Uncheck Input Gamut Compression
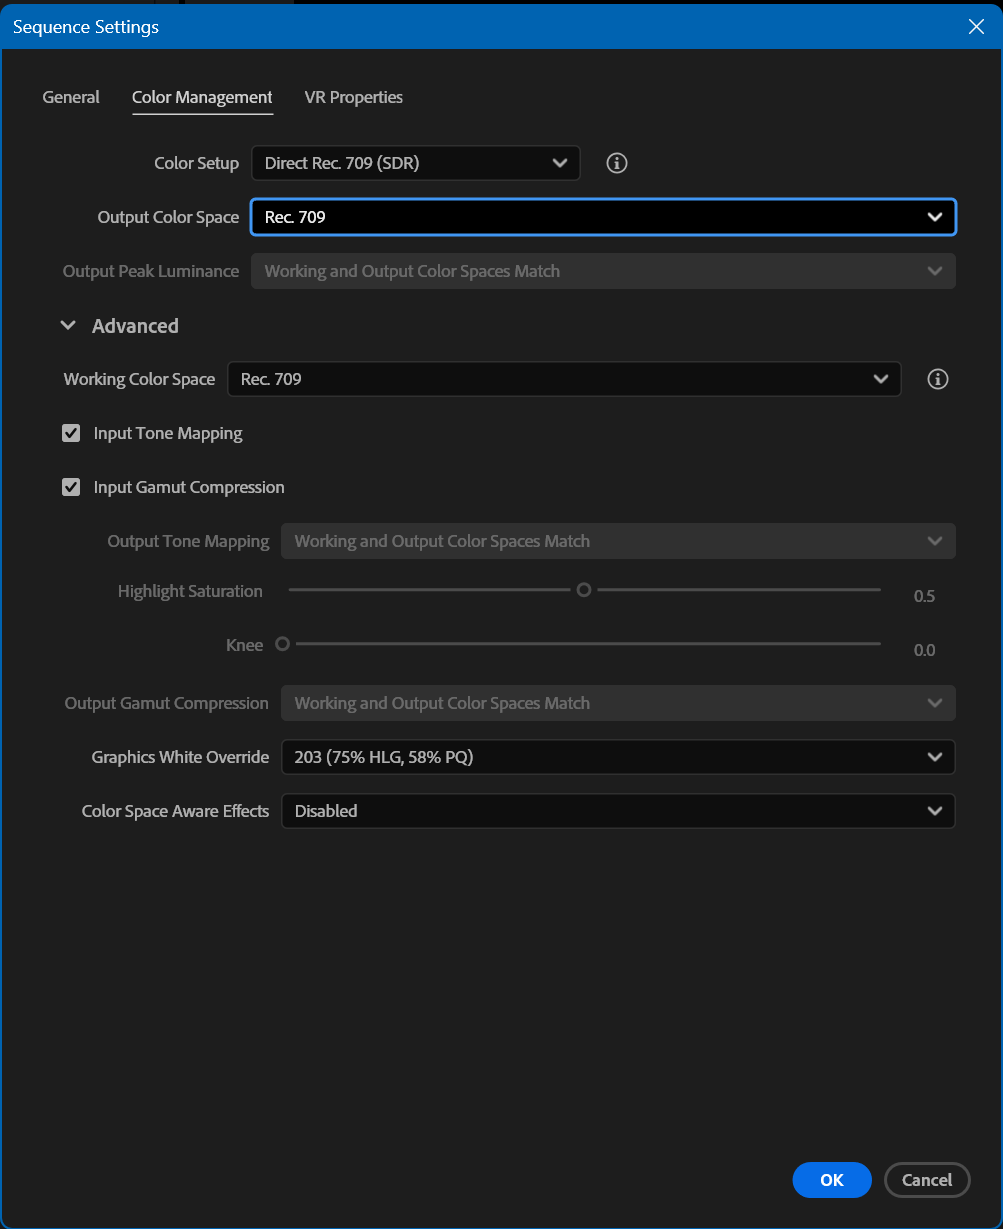Screen dimensions: 1003x1229 pyautogui.click(x=71, y=487)
